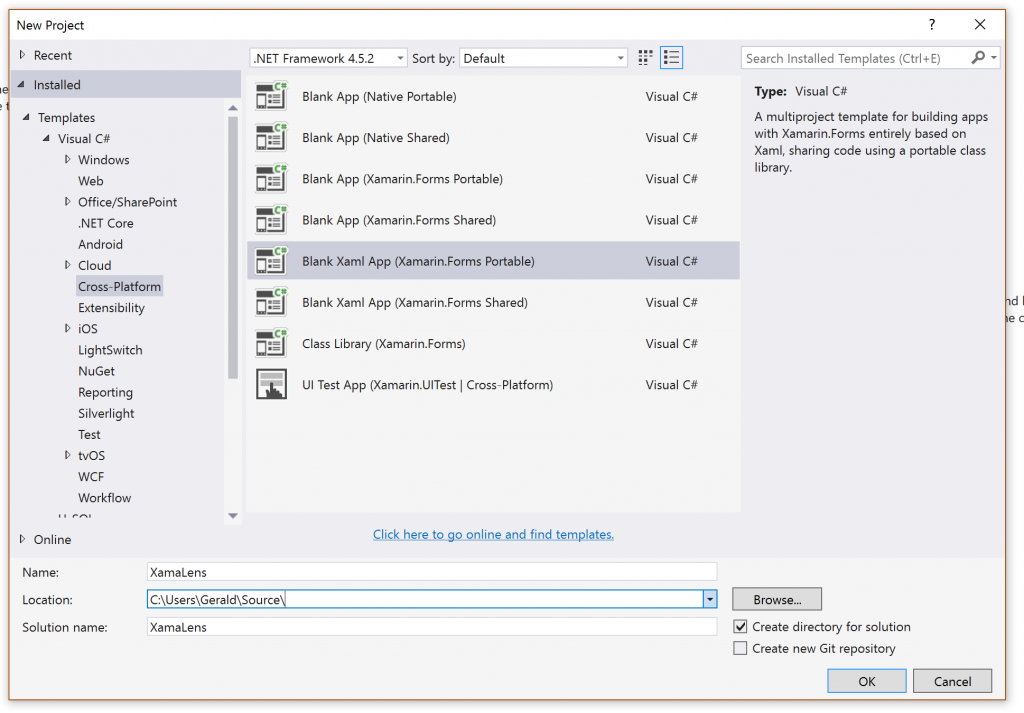The width and height of the screenshot is (1024, 713).
Task: Expand the Online templates section
Action: click(23, 539)
